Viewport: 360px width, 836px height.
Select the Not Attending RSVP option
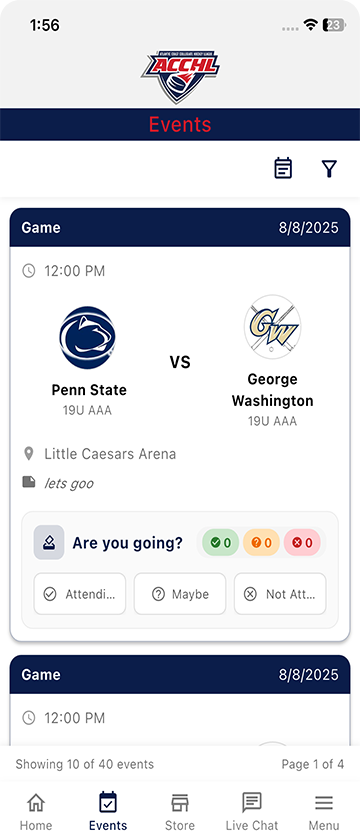(280, 594)
